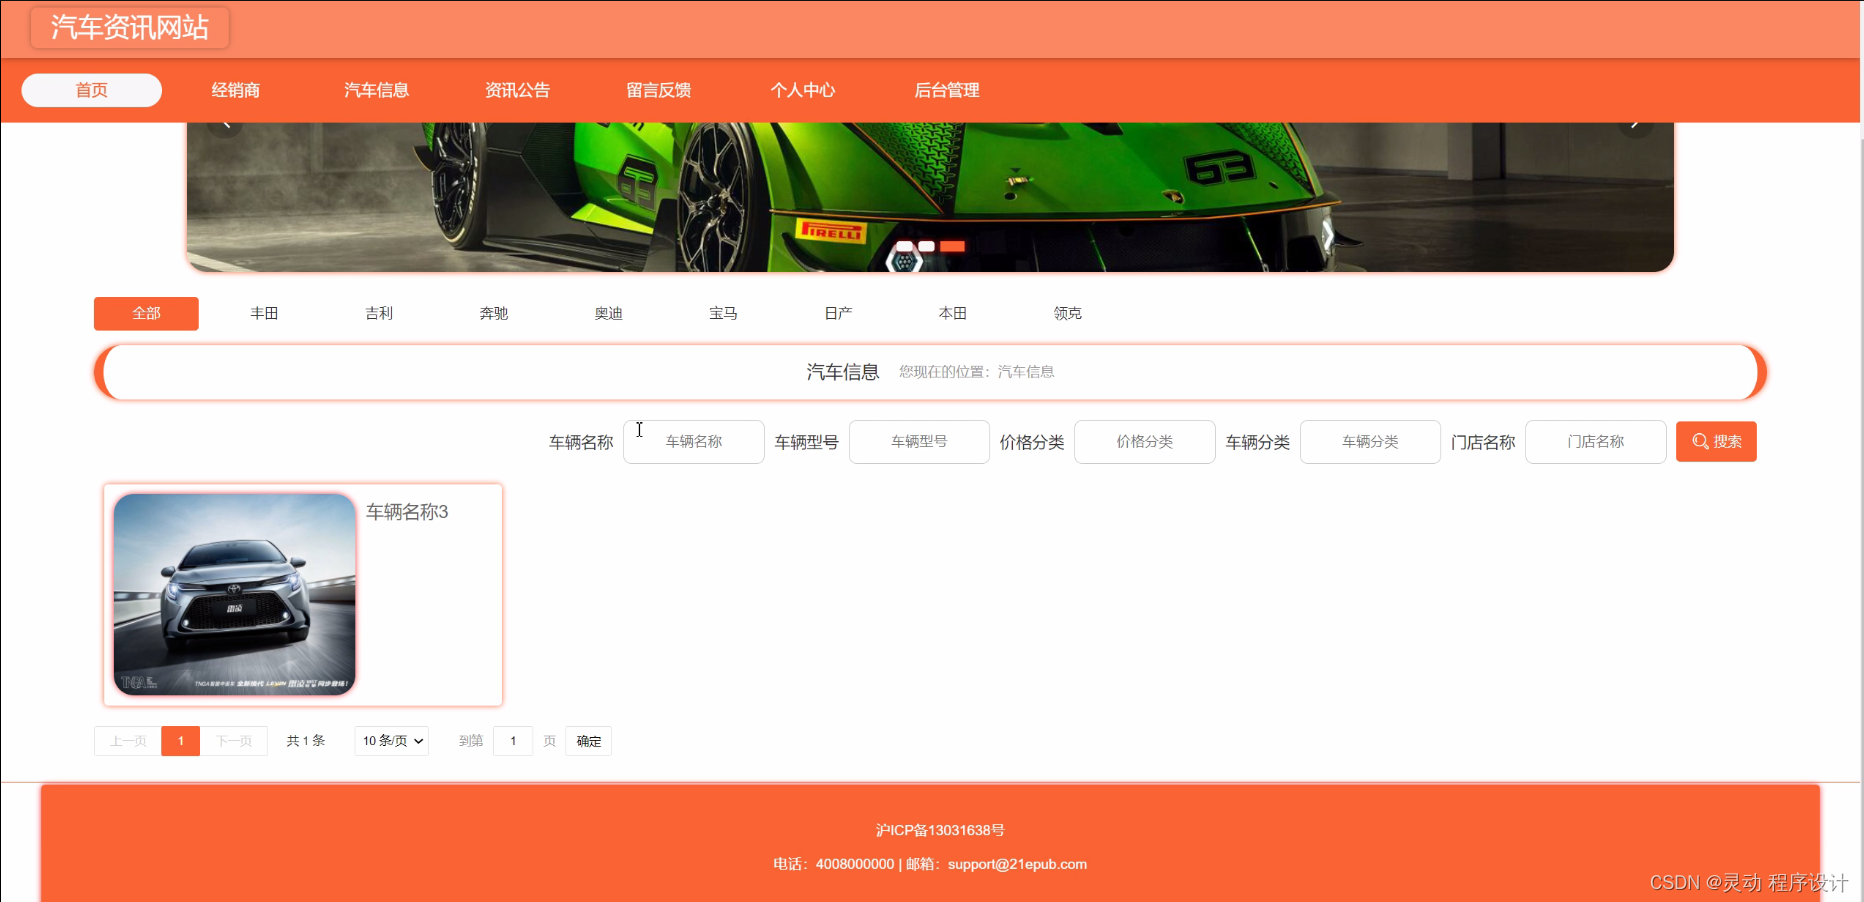This screenshot has width=1864, height=902.
Task: Click the banner car image
Action: click(x=930, y=196)
